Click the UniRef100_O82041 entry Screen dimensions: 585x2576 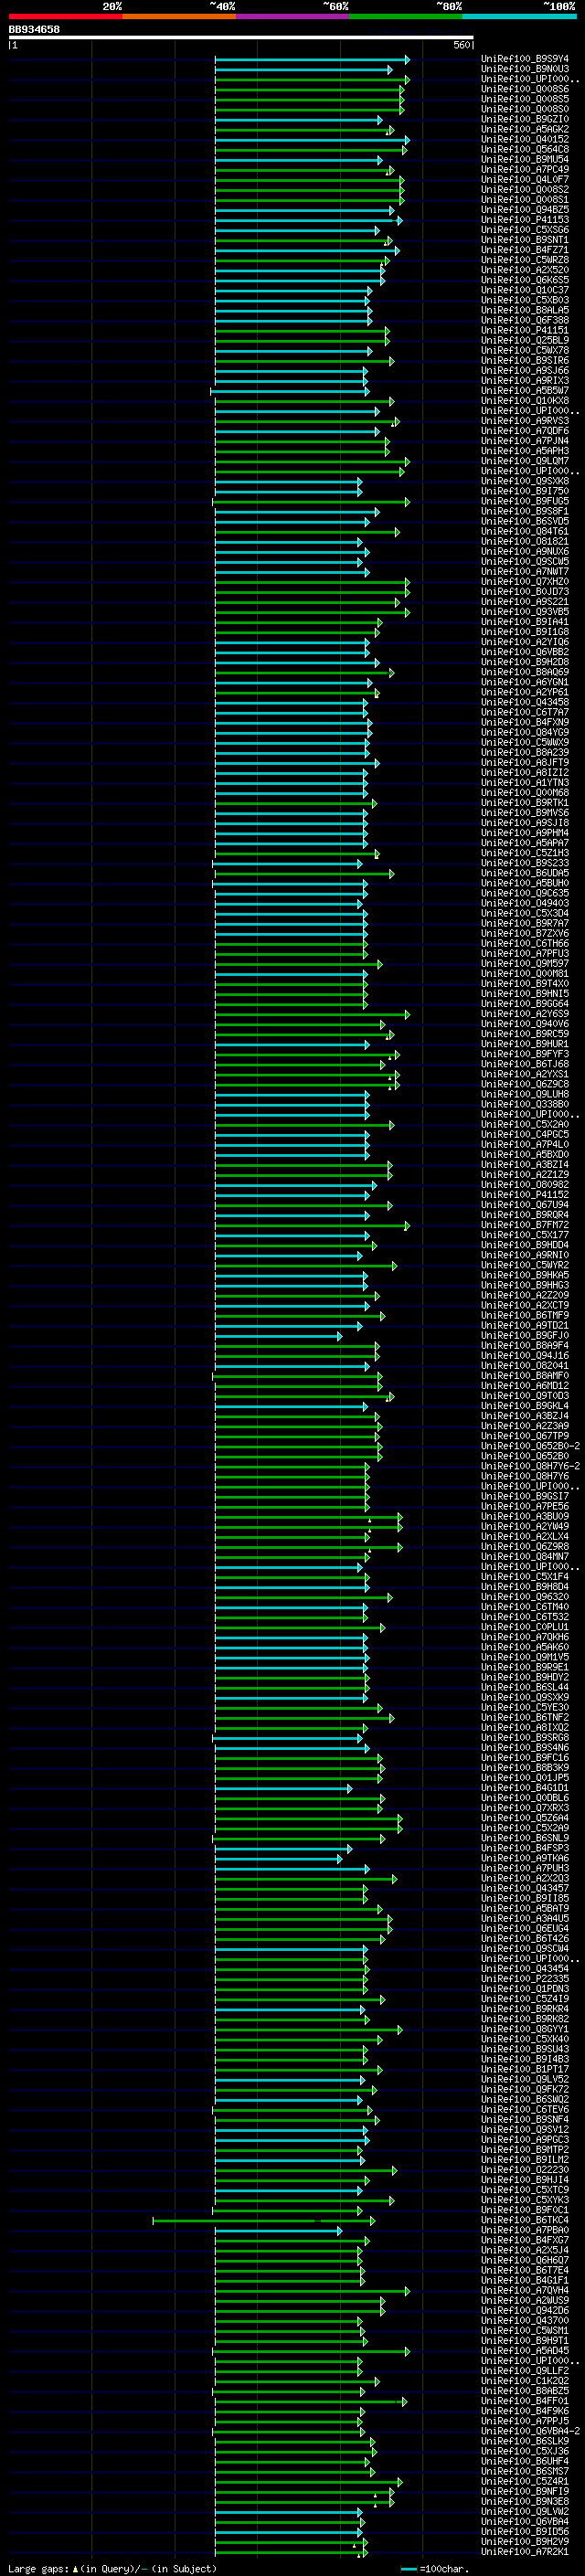(525, 1366)
